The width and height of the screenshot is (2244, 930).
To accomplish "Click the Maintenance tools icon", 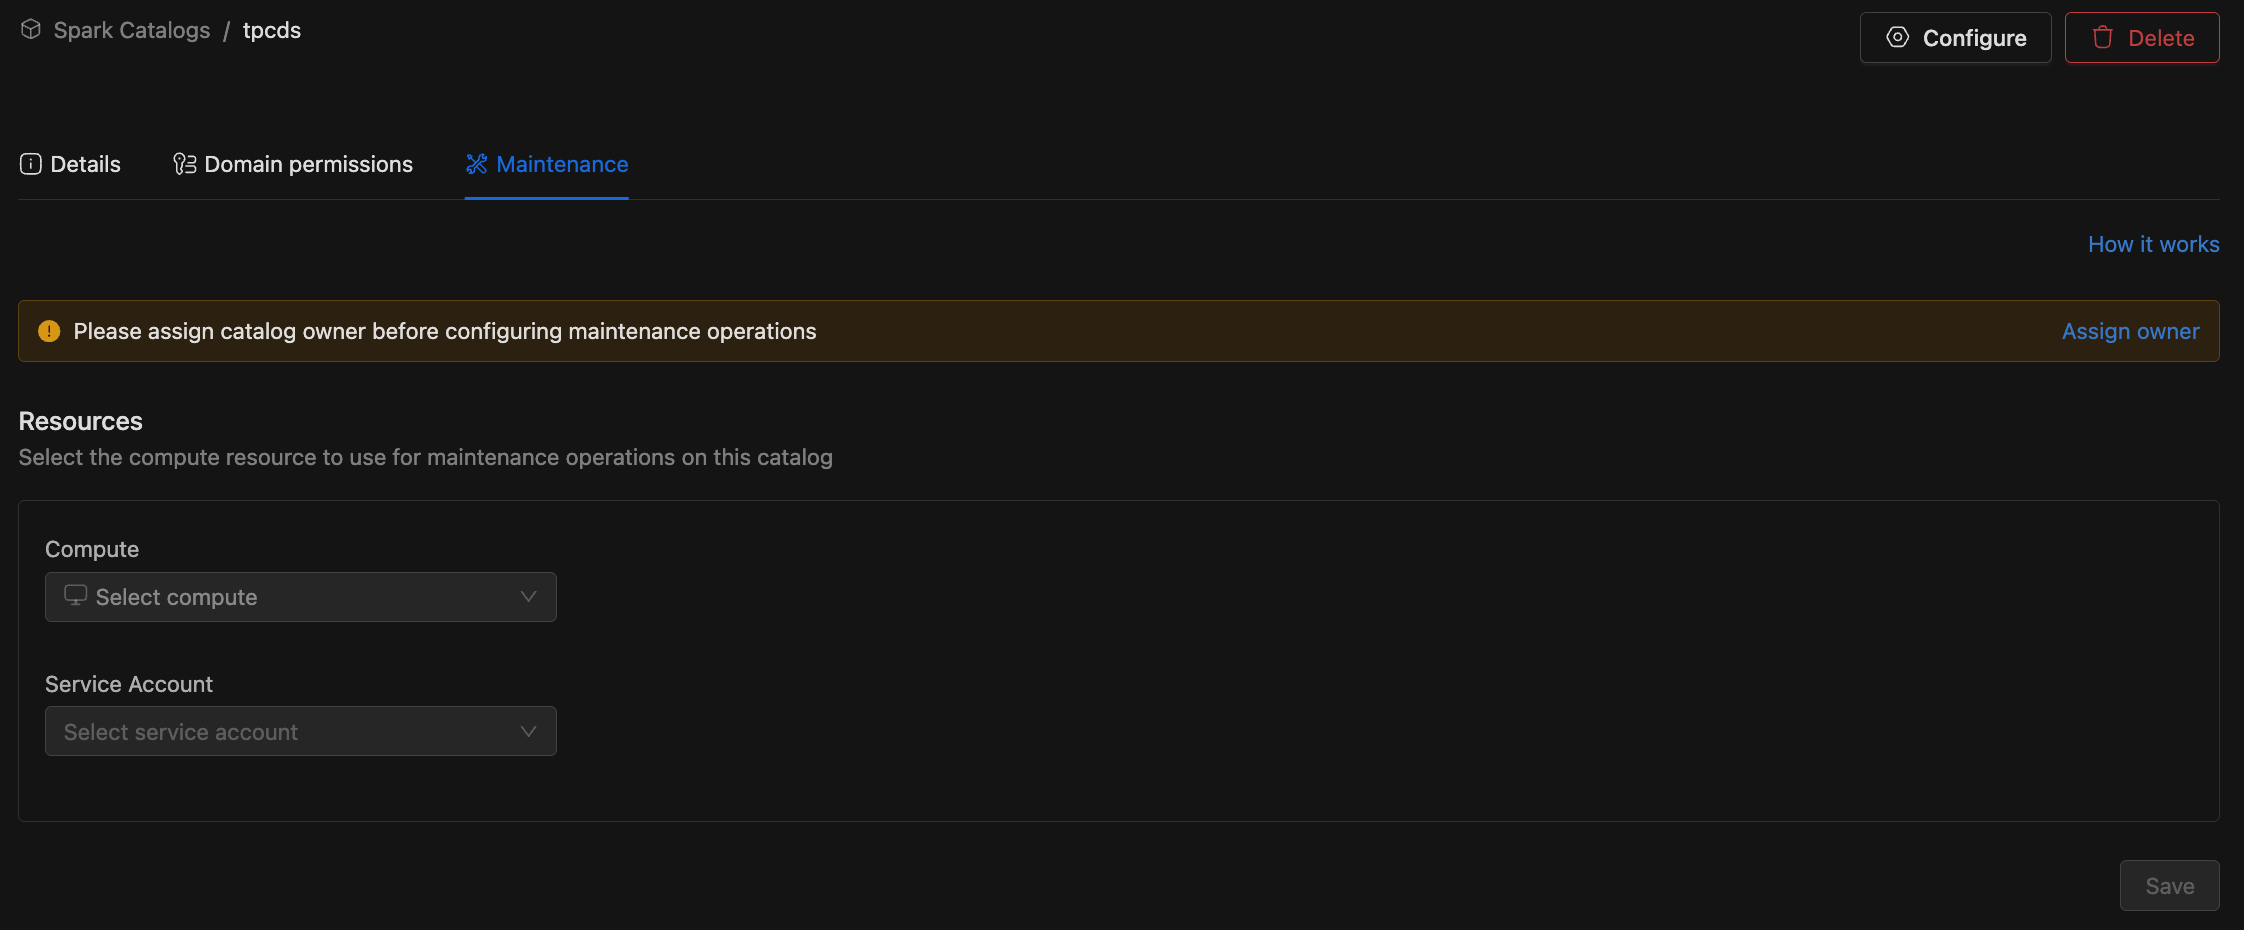I will 477,164.
